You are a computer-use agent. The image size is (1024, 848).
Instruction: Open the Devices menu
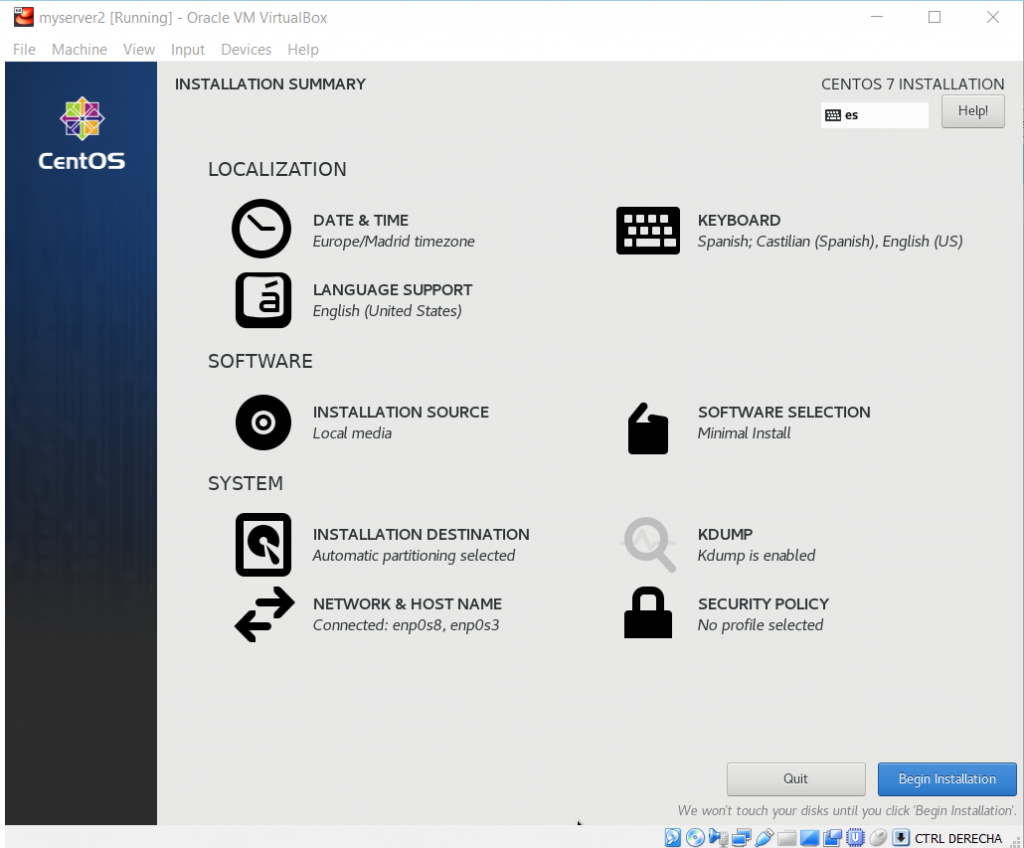[x=246, y=50]
